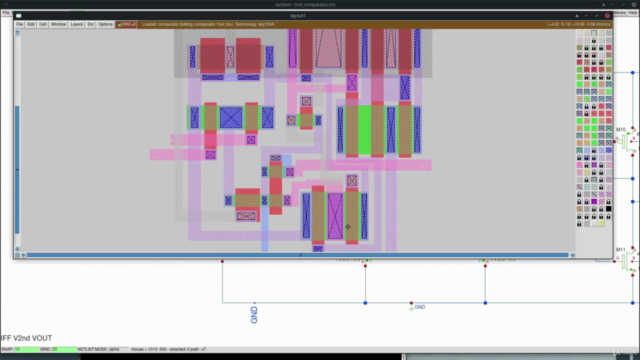Click lock icon immediately left of black swatch
This screenshot has width=640, height=360.
pyautogui.click(x=601, y=209)
